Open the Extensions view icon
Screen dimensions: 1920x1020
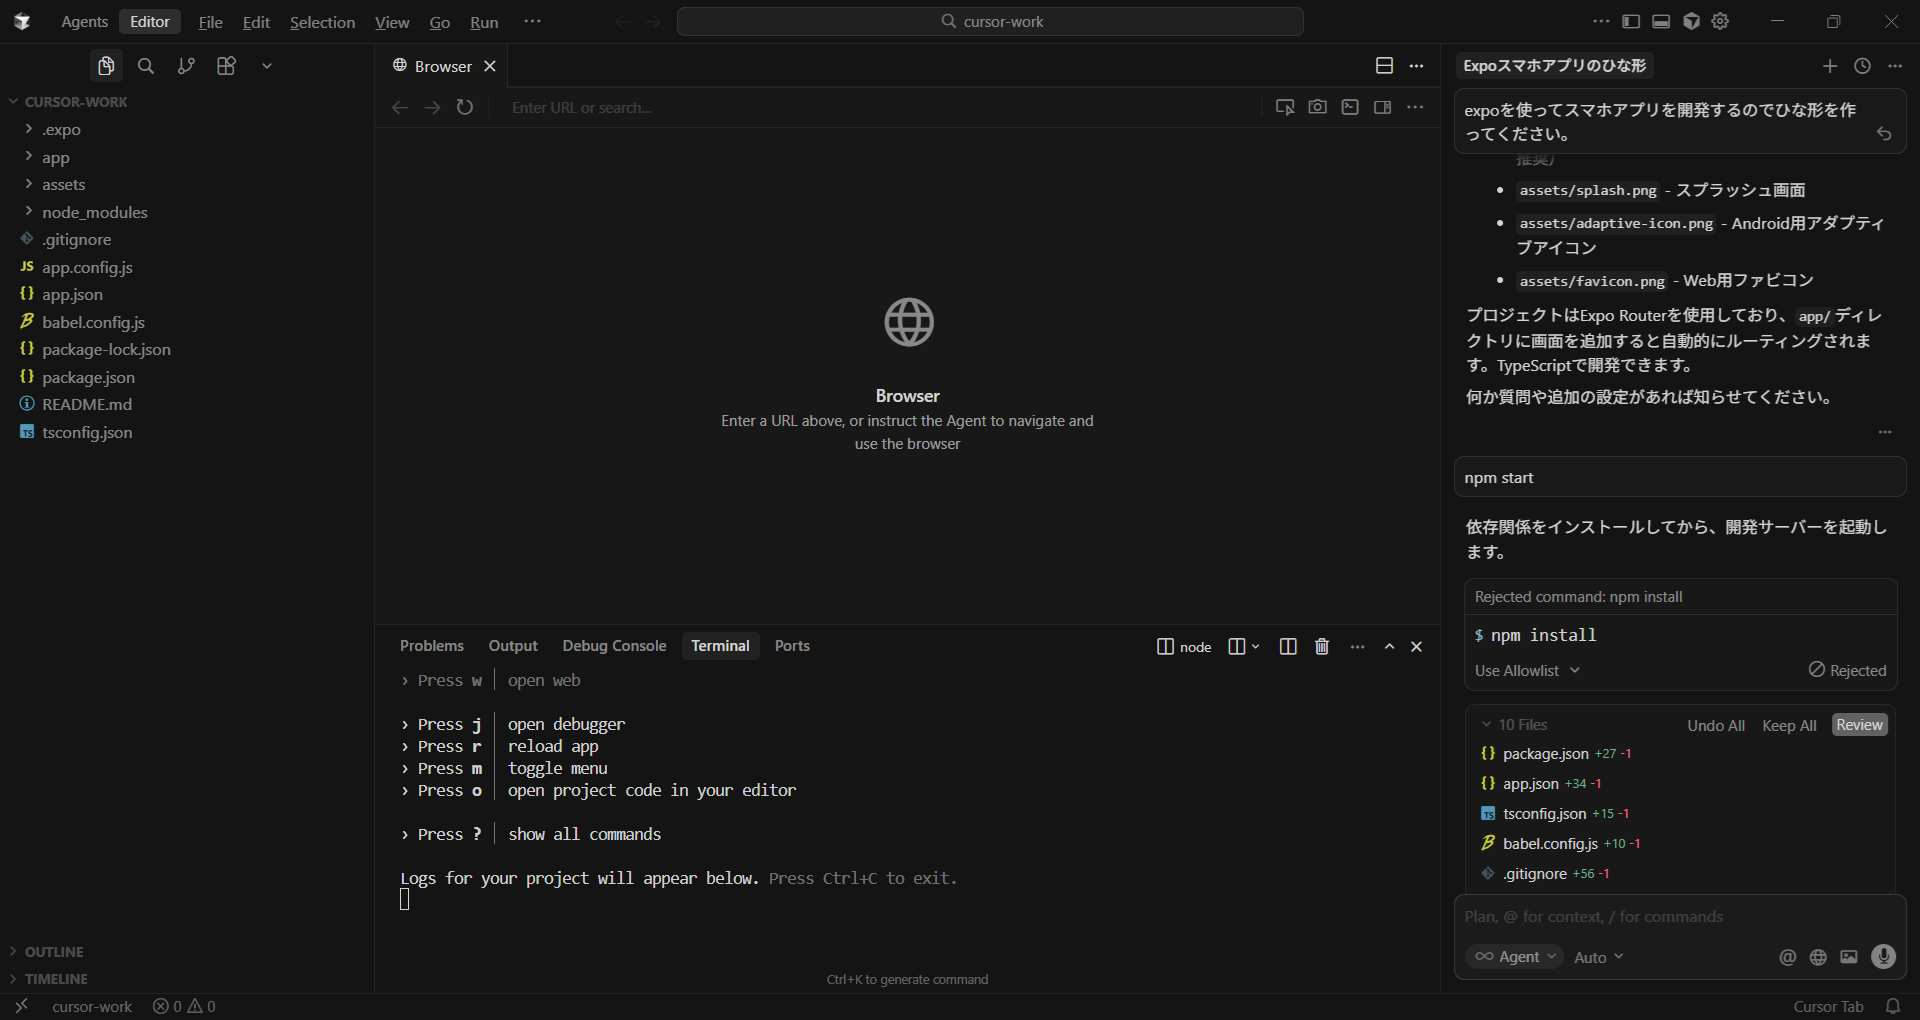[x=226, y=66]
